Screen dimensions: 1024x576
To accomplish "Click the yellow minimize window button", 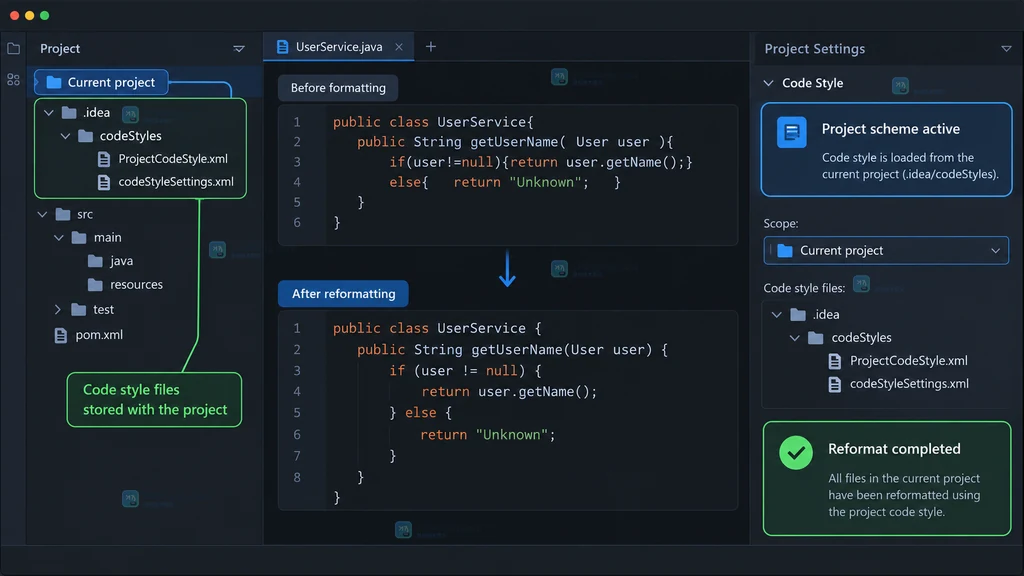I will click(29, 15).
